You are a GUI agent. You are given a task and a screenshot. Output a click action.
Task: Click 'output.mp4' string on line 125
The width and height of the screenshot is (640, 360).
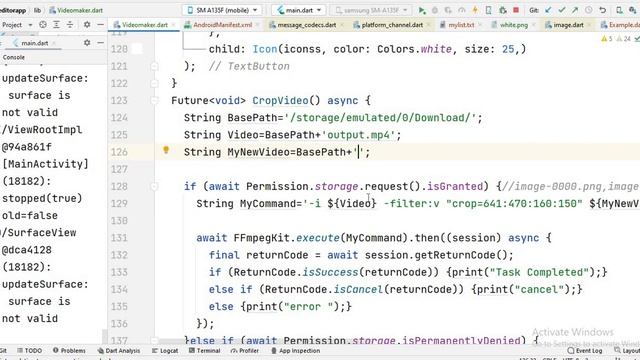(358, 135)
